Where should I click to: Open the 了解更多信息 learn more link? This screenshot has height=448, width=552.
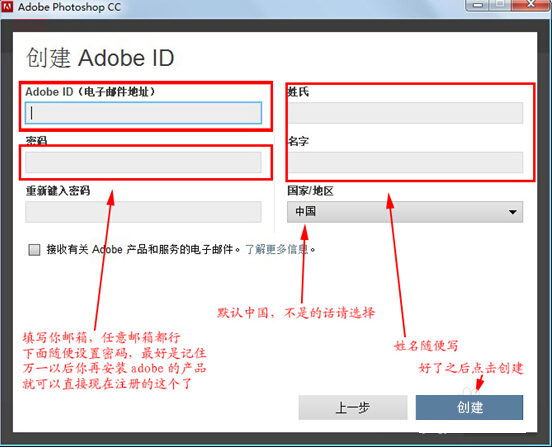click(277, 250)
